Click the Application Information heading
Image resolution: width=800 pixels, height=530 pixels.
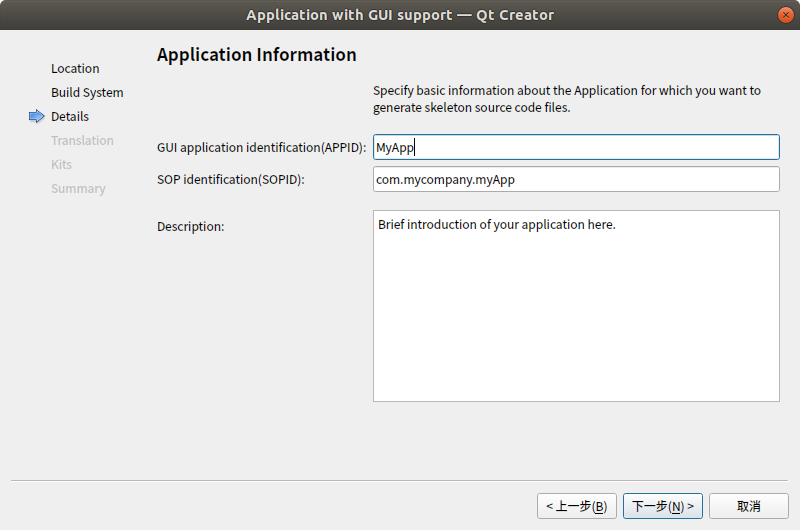(256, 55)
